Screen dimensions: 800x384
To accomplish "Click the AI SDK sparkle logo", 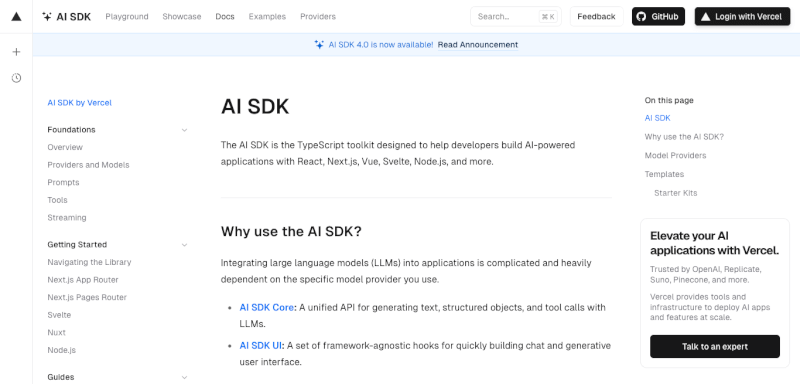I will click(x=47, y=16).
